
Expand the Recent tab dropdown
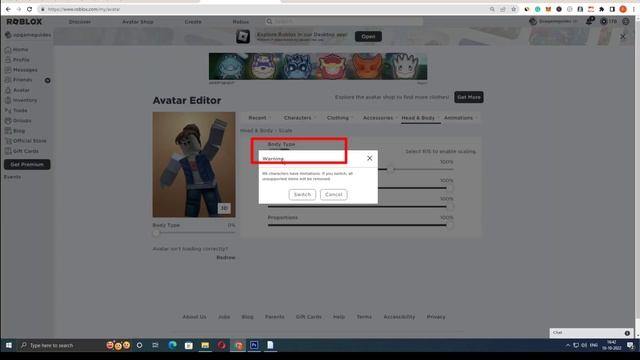click(259, 118)
